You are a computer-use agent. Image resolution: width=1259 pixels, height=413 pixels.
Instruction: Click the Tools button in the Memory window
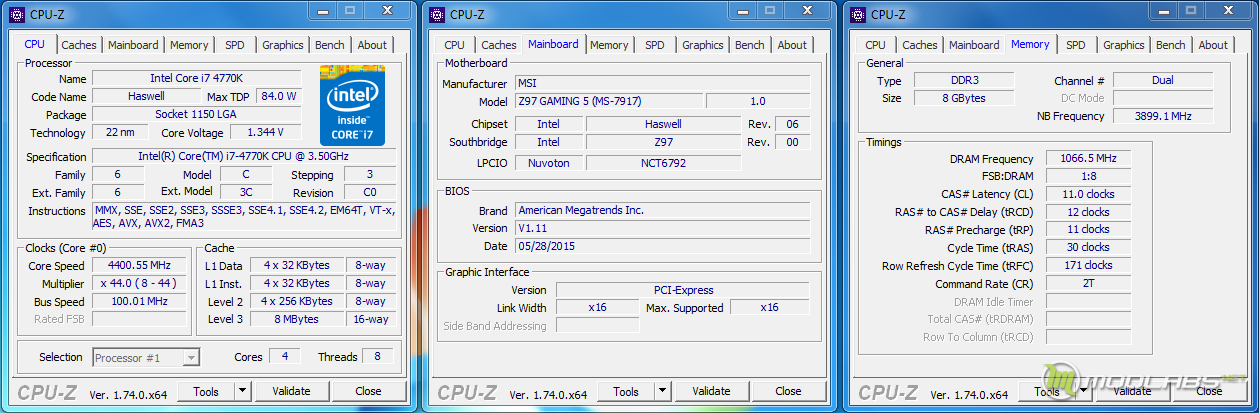pos(1047,391)
